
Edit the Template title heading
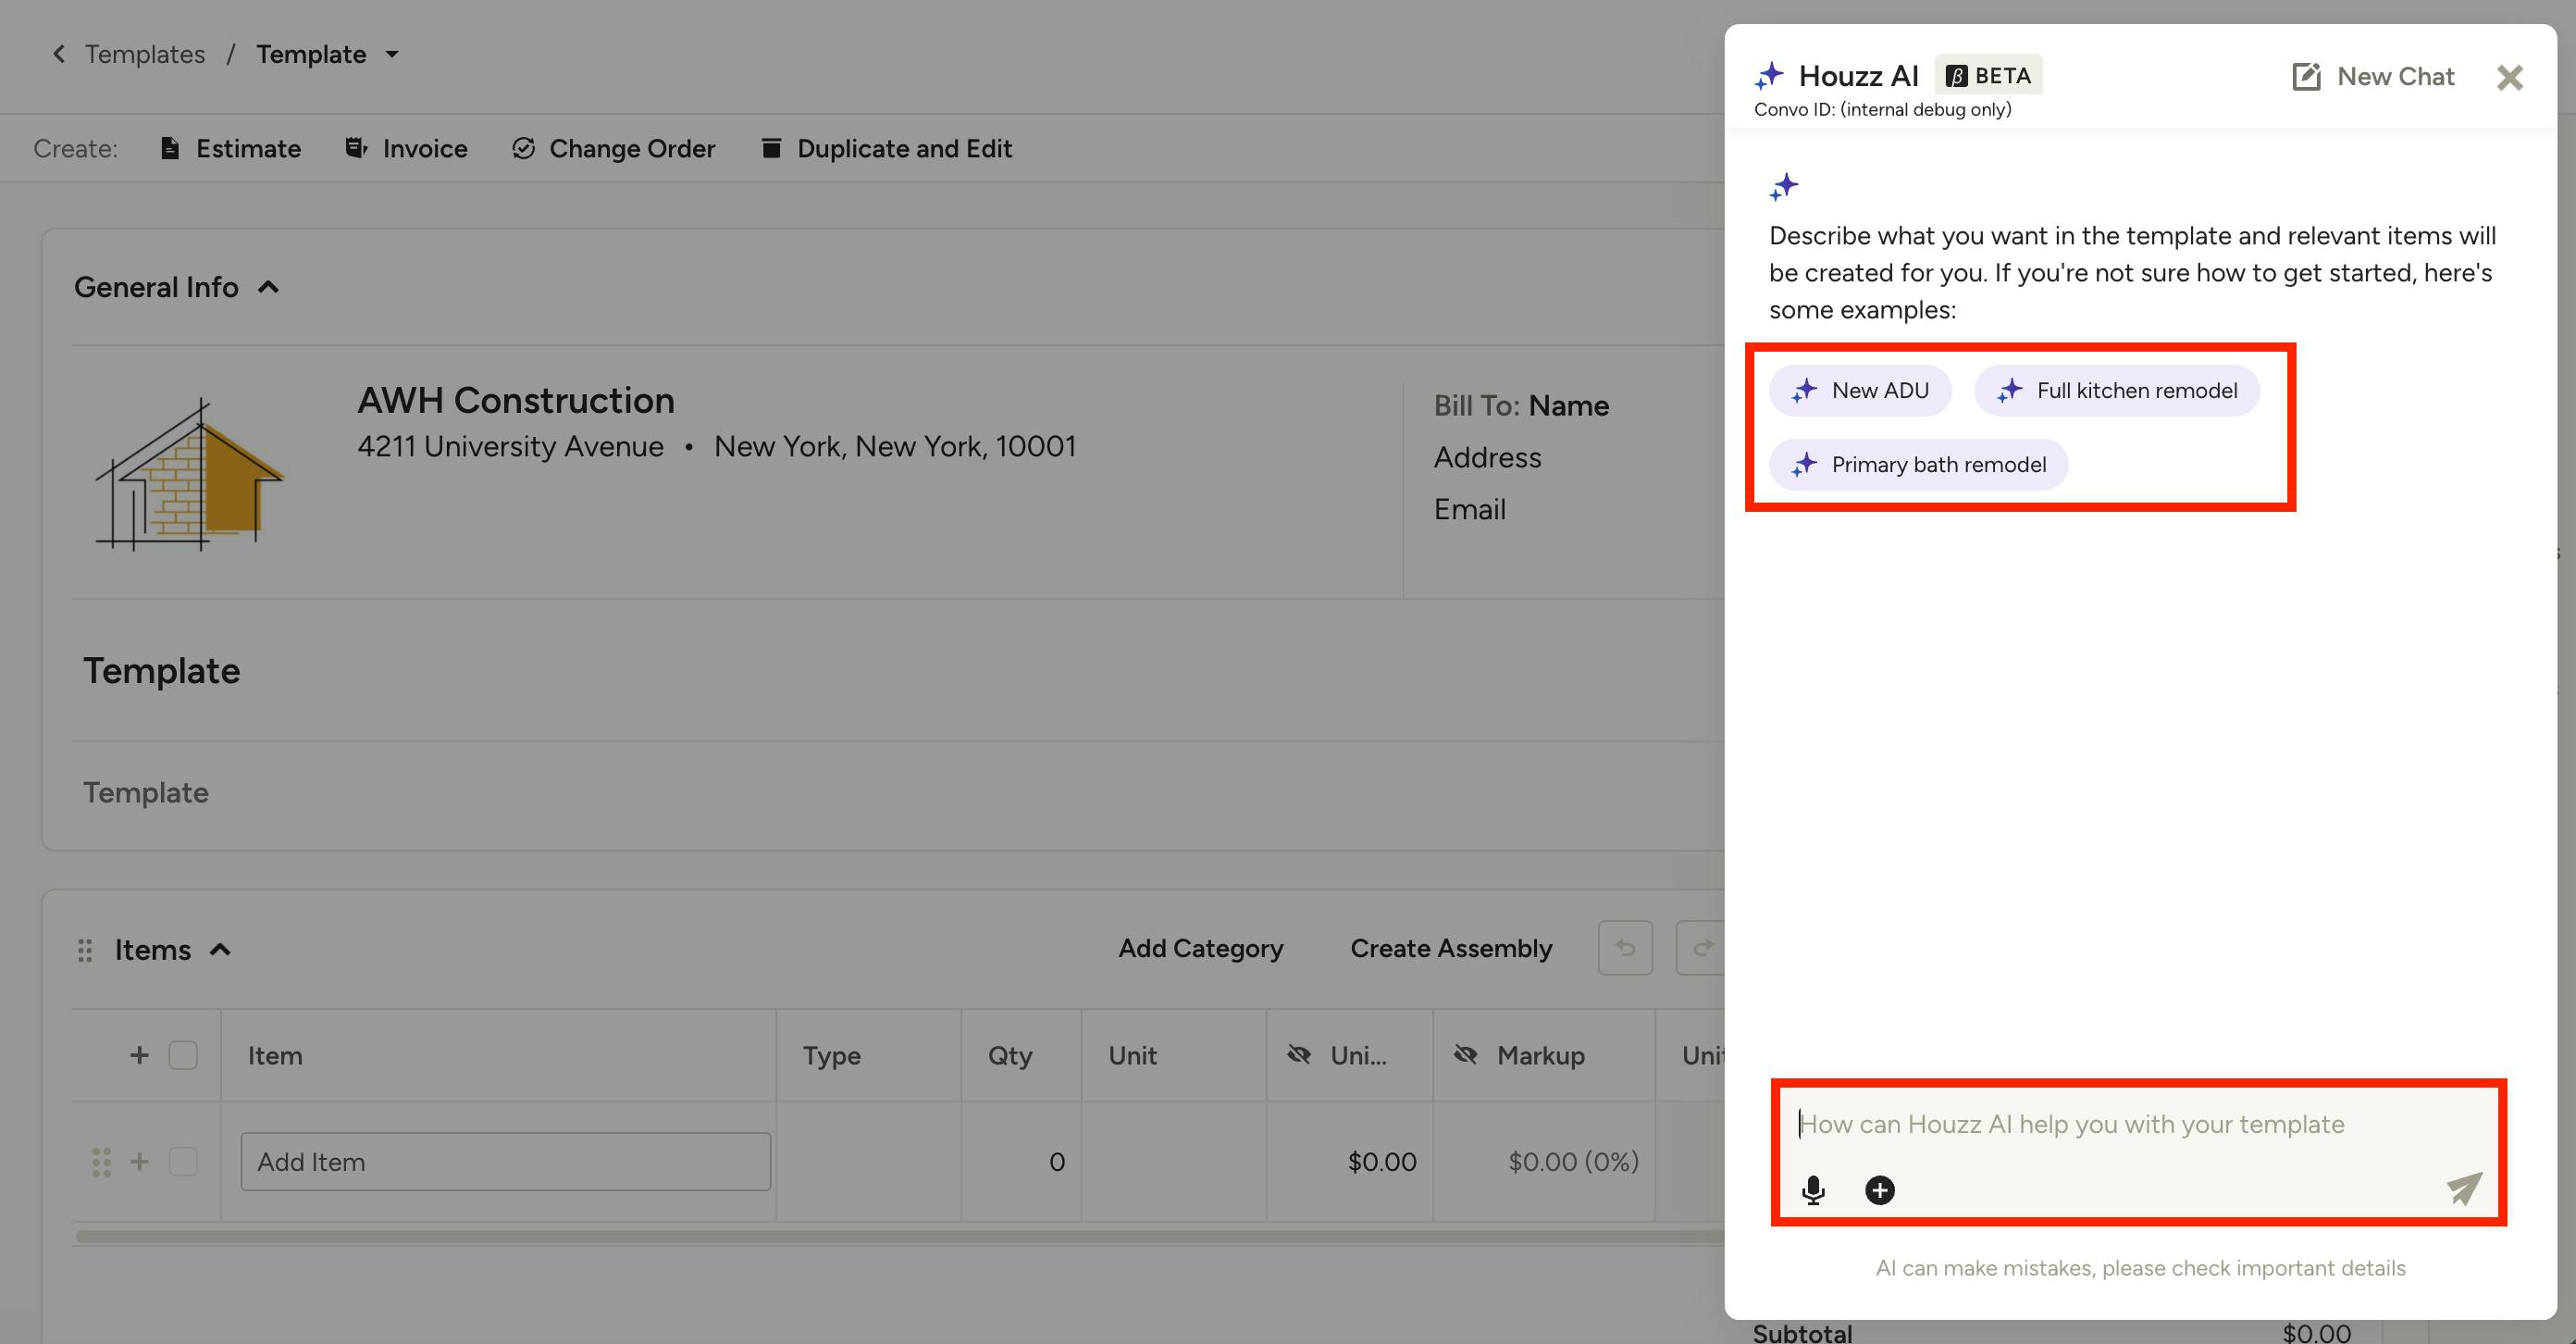162,670
